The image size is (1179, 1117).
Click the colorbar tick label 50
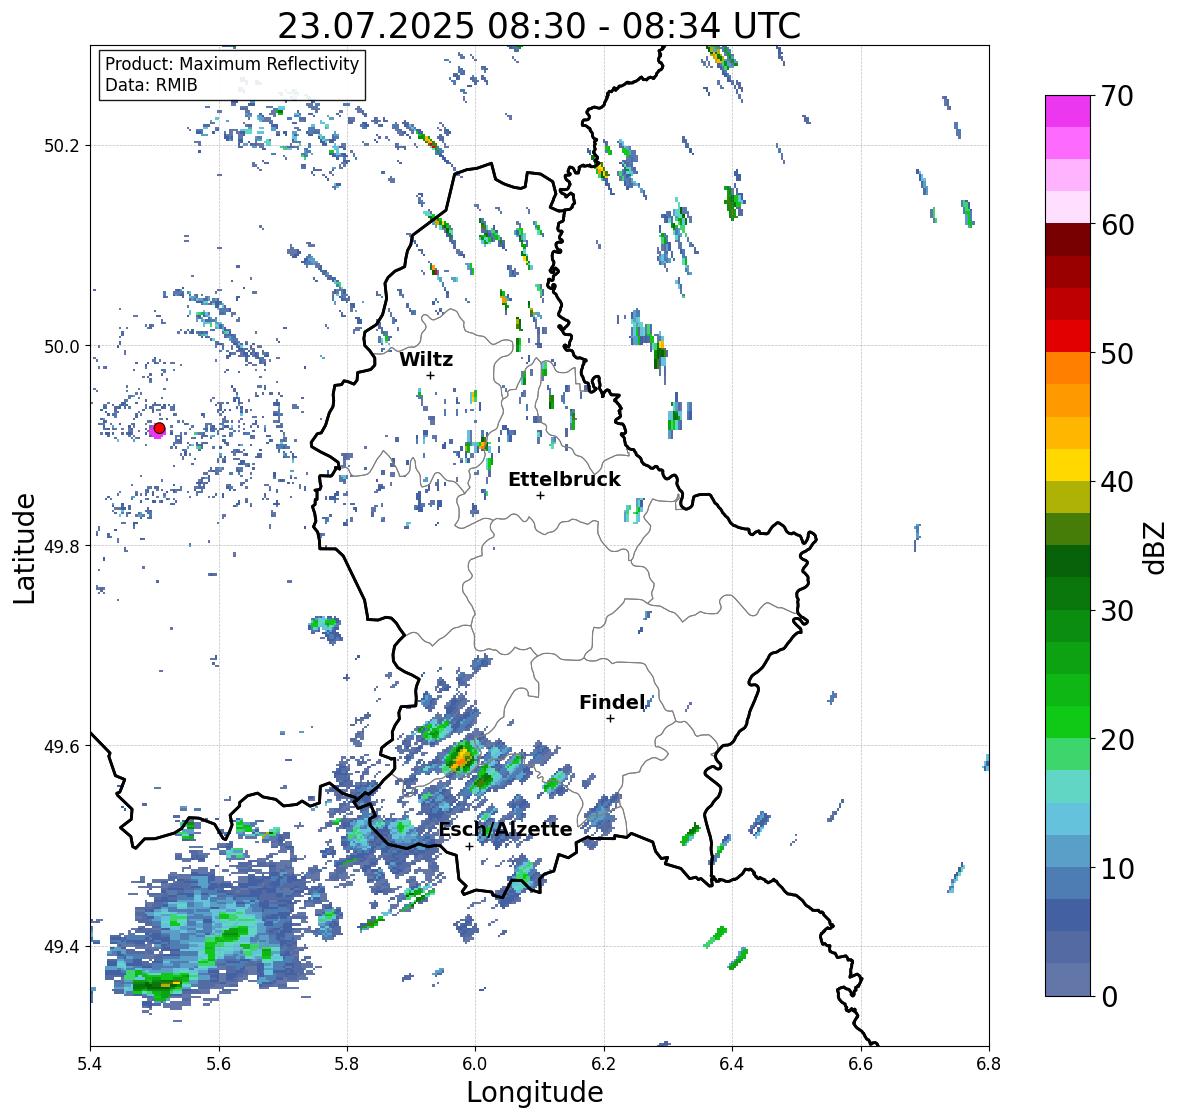coord(1117,353)
